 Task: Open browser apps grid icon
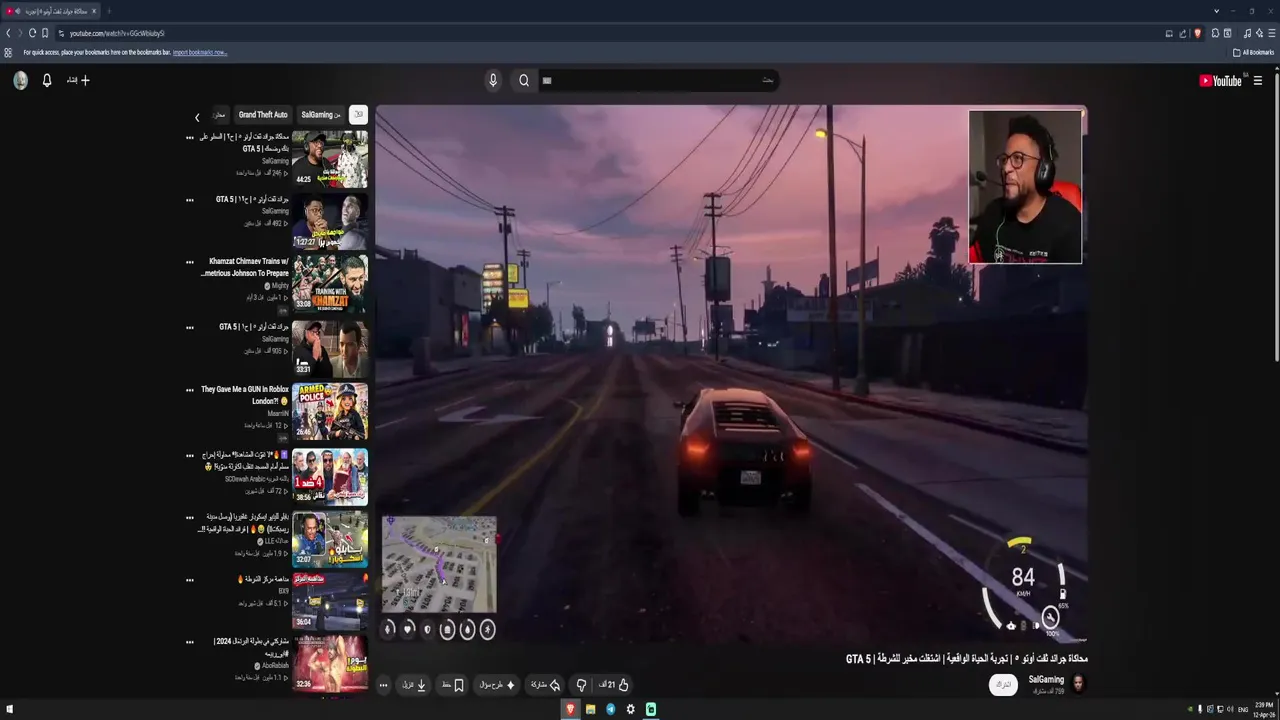(x=8, y=52)
